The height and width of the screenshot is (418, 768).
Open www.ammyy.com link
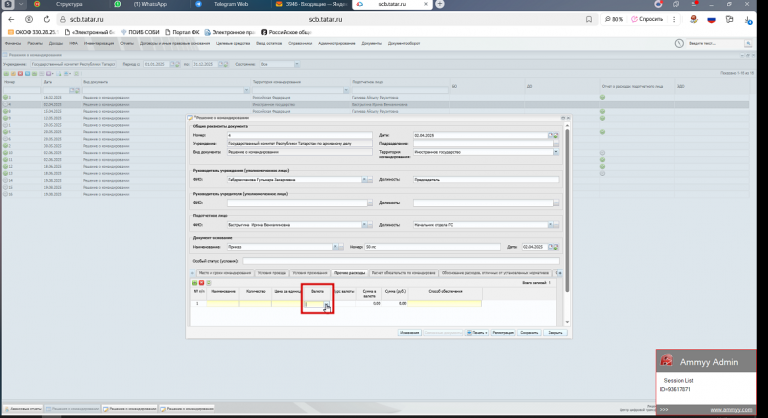click(x=731, y=410)
